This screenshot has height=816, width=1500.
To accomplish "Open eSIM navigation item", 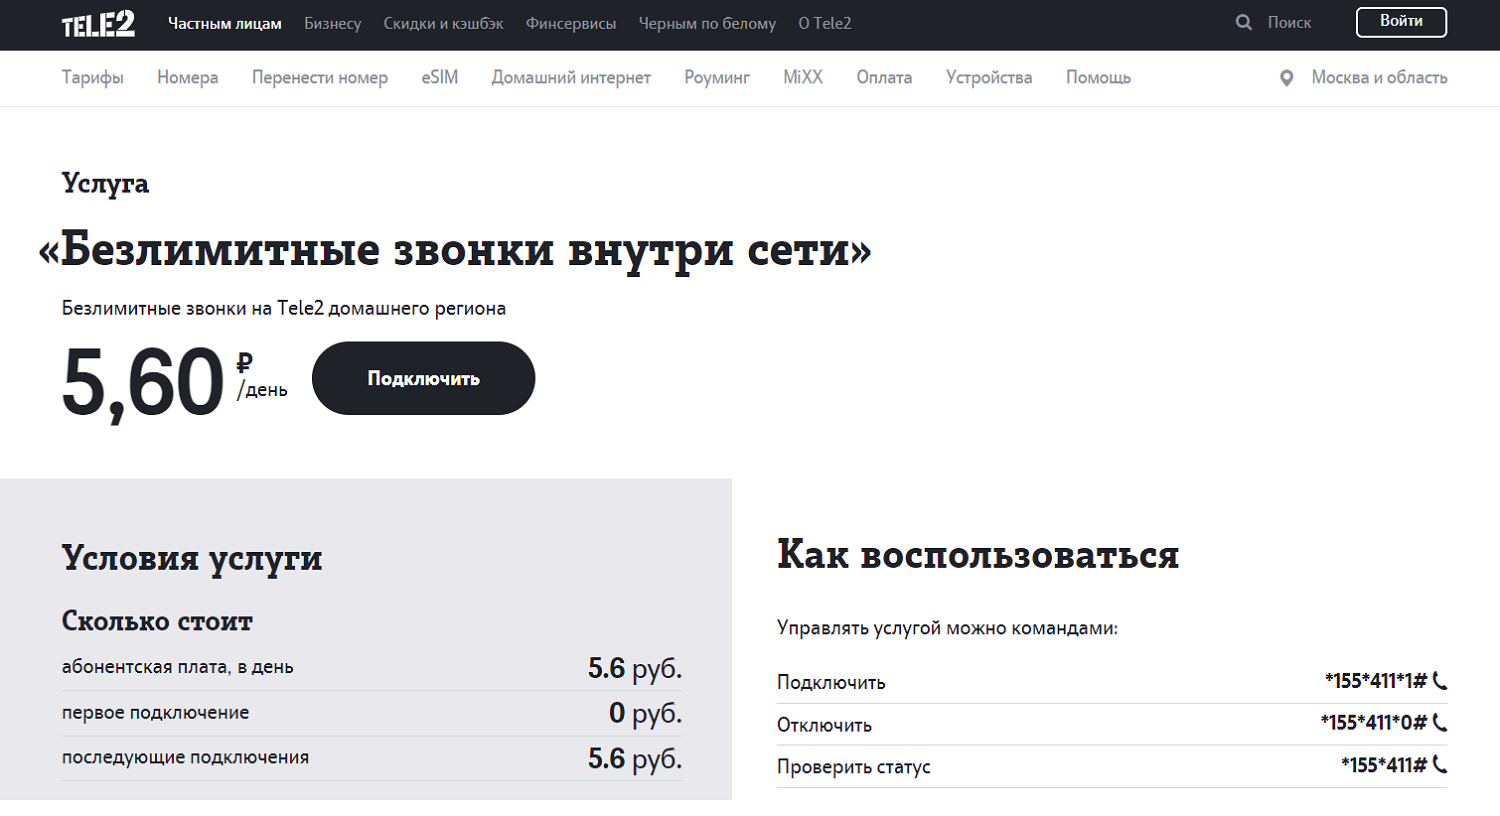I will coord(440,78).
